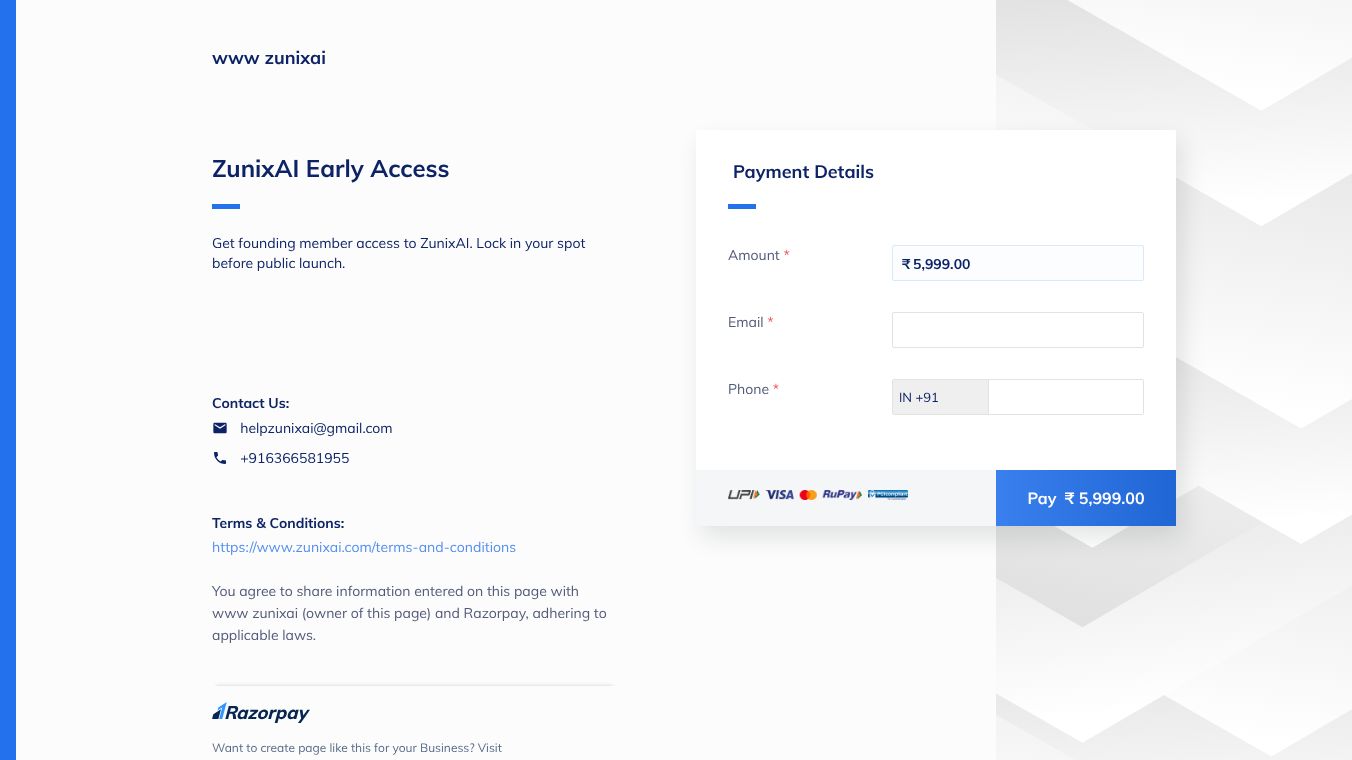Image resolution: width=1352 pixels, height=760 pixels.
Task: Select the Amount field showing 5,999.00
Action: click(x=1017, y=264)
